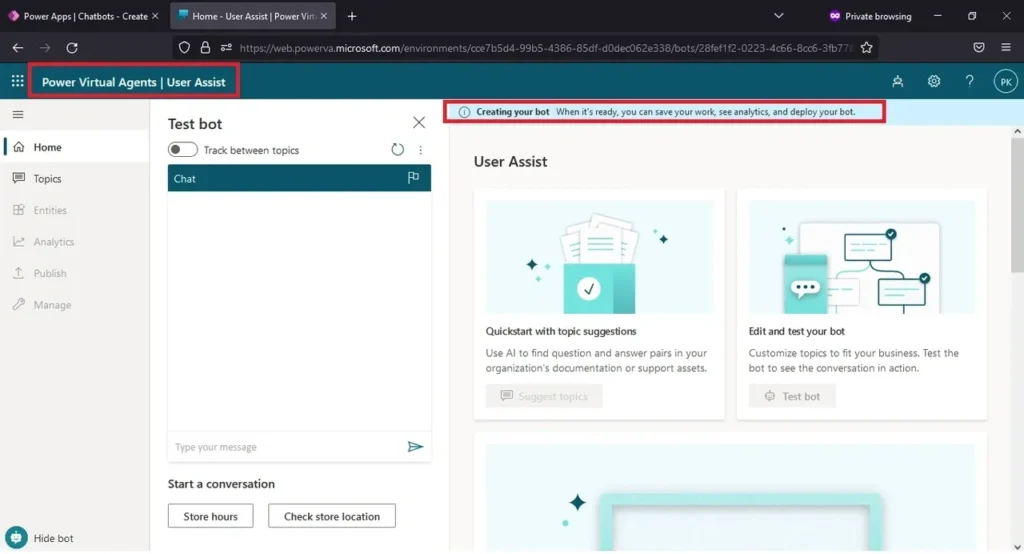Open a new browser tab plus
This screenshot has height=554, width=1024.
[x=352, y=16]
